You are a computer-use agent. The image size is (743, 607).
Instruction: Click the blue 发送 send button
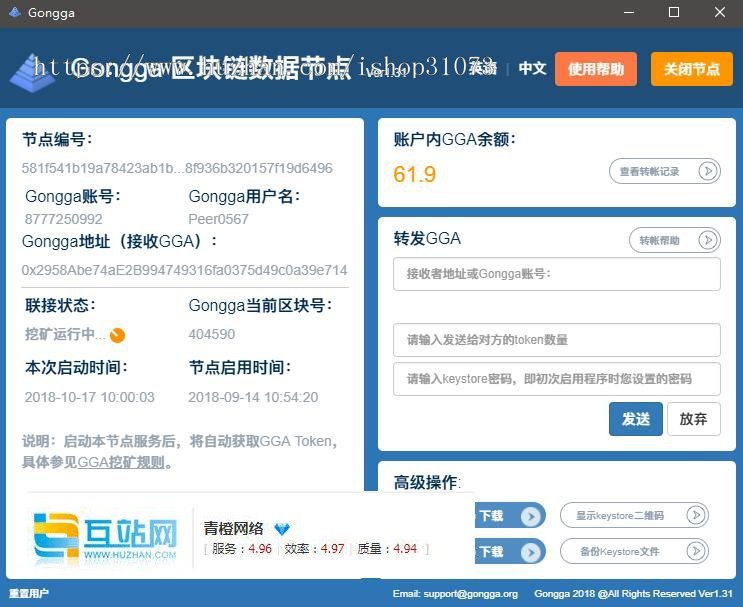[635, 419]
